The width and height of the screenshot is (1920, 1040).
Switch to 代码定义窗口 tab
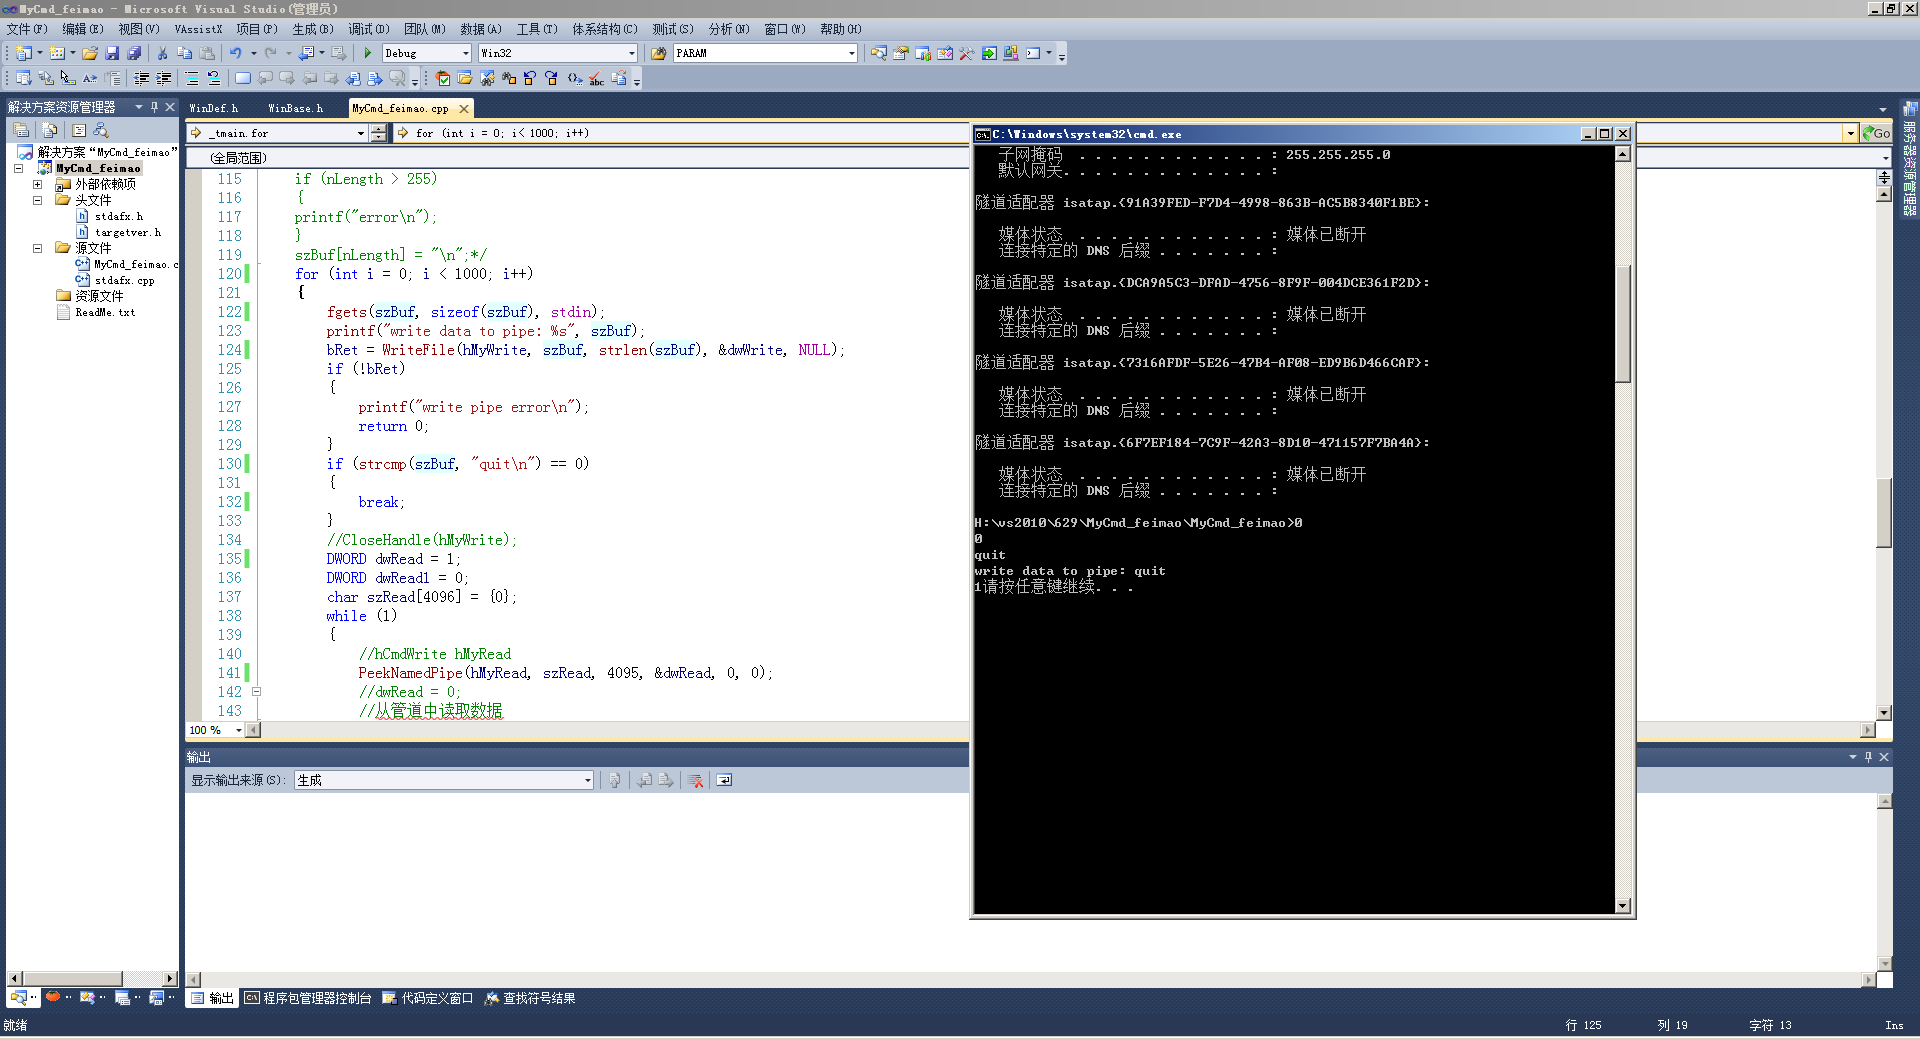(428, 998)
